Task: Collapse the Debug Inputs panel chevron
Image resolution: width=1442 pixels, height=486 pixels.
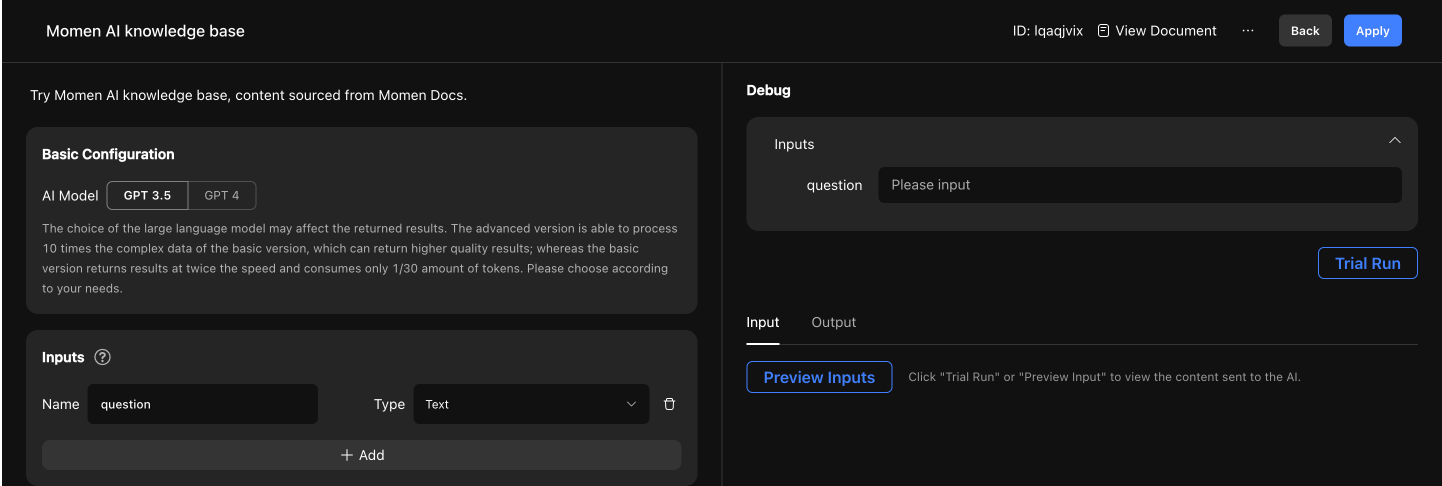Action: point(1395,141)
